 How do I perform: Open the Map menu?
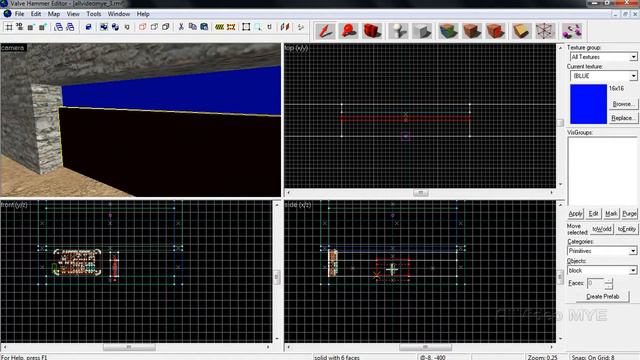[54, 14]
